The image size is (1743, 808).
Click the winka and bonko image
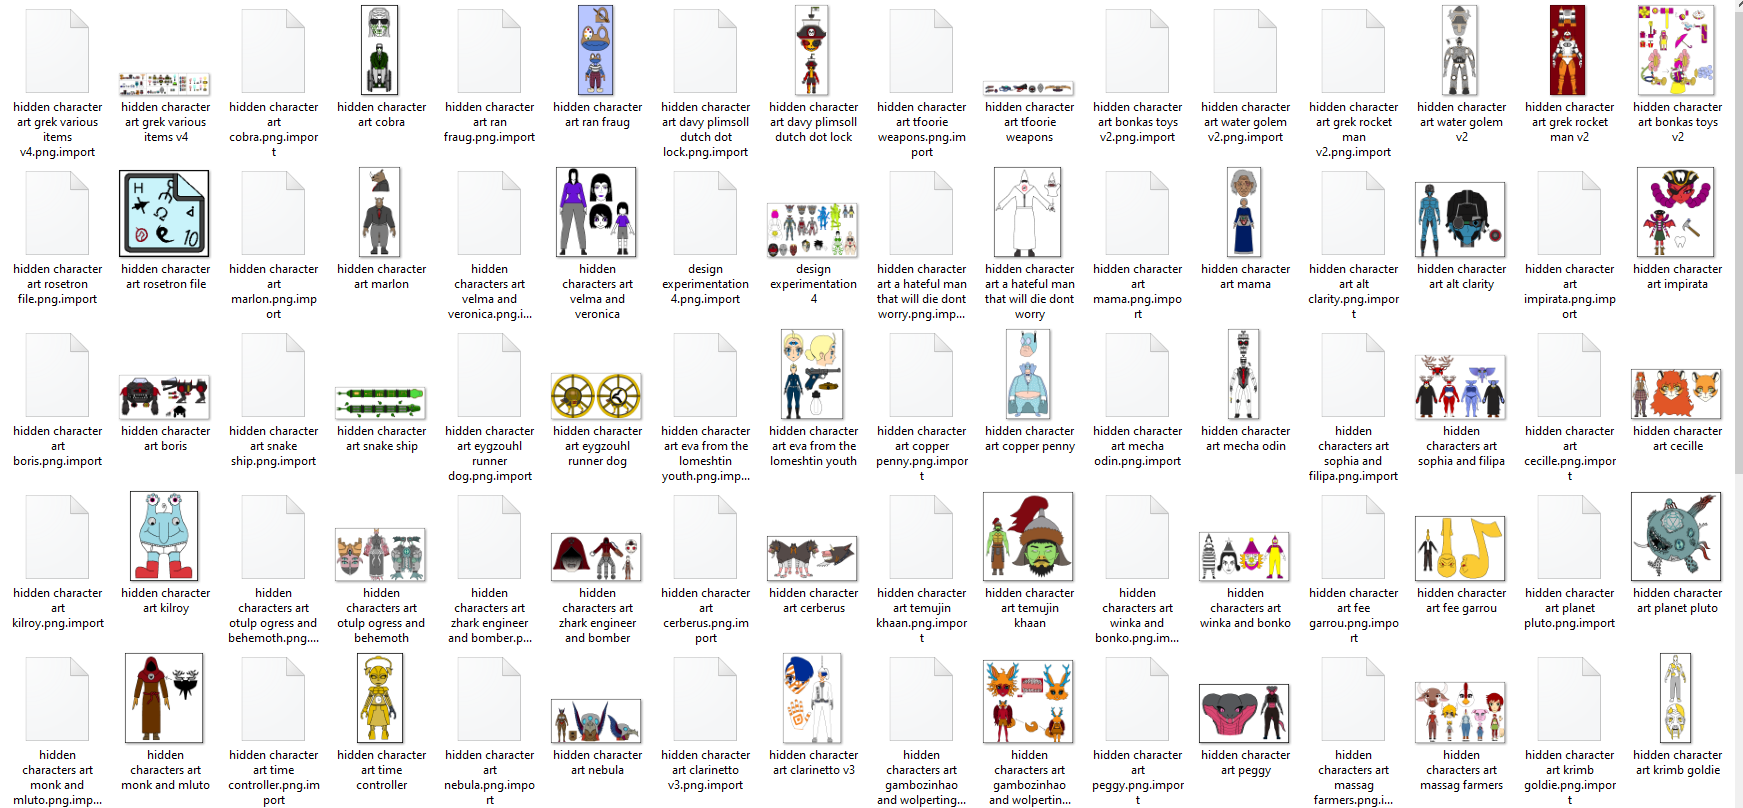1244,557
